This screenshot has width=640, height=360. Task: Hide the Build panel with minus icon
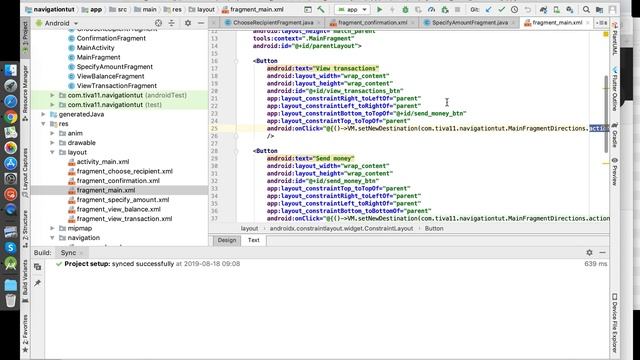tap(602, 253)
